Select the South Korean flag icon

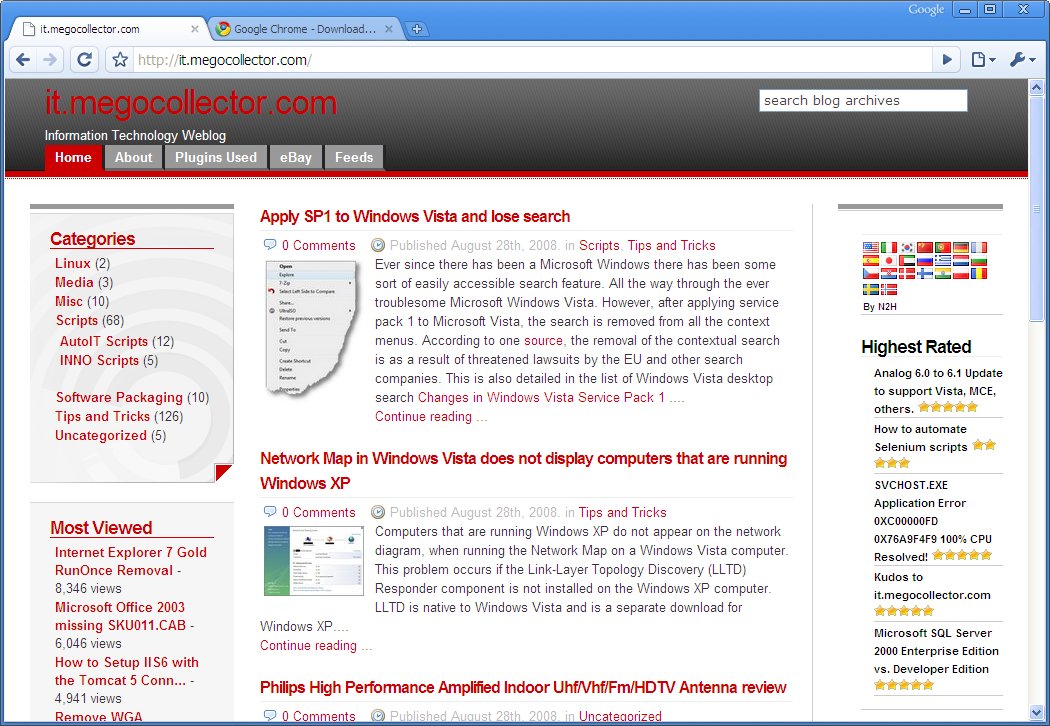[907, 247]
